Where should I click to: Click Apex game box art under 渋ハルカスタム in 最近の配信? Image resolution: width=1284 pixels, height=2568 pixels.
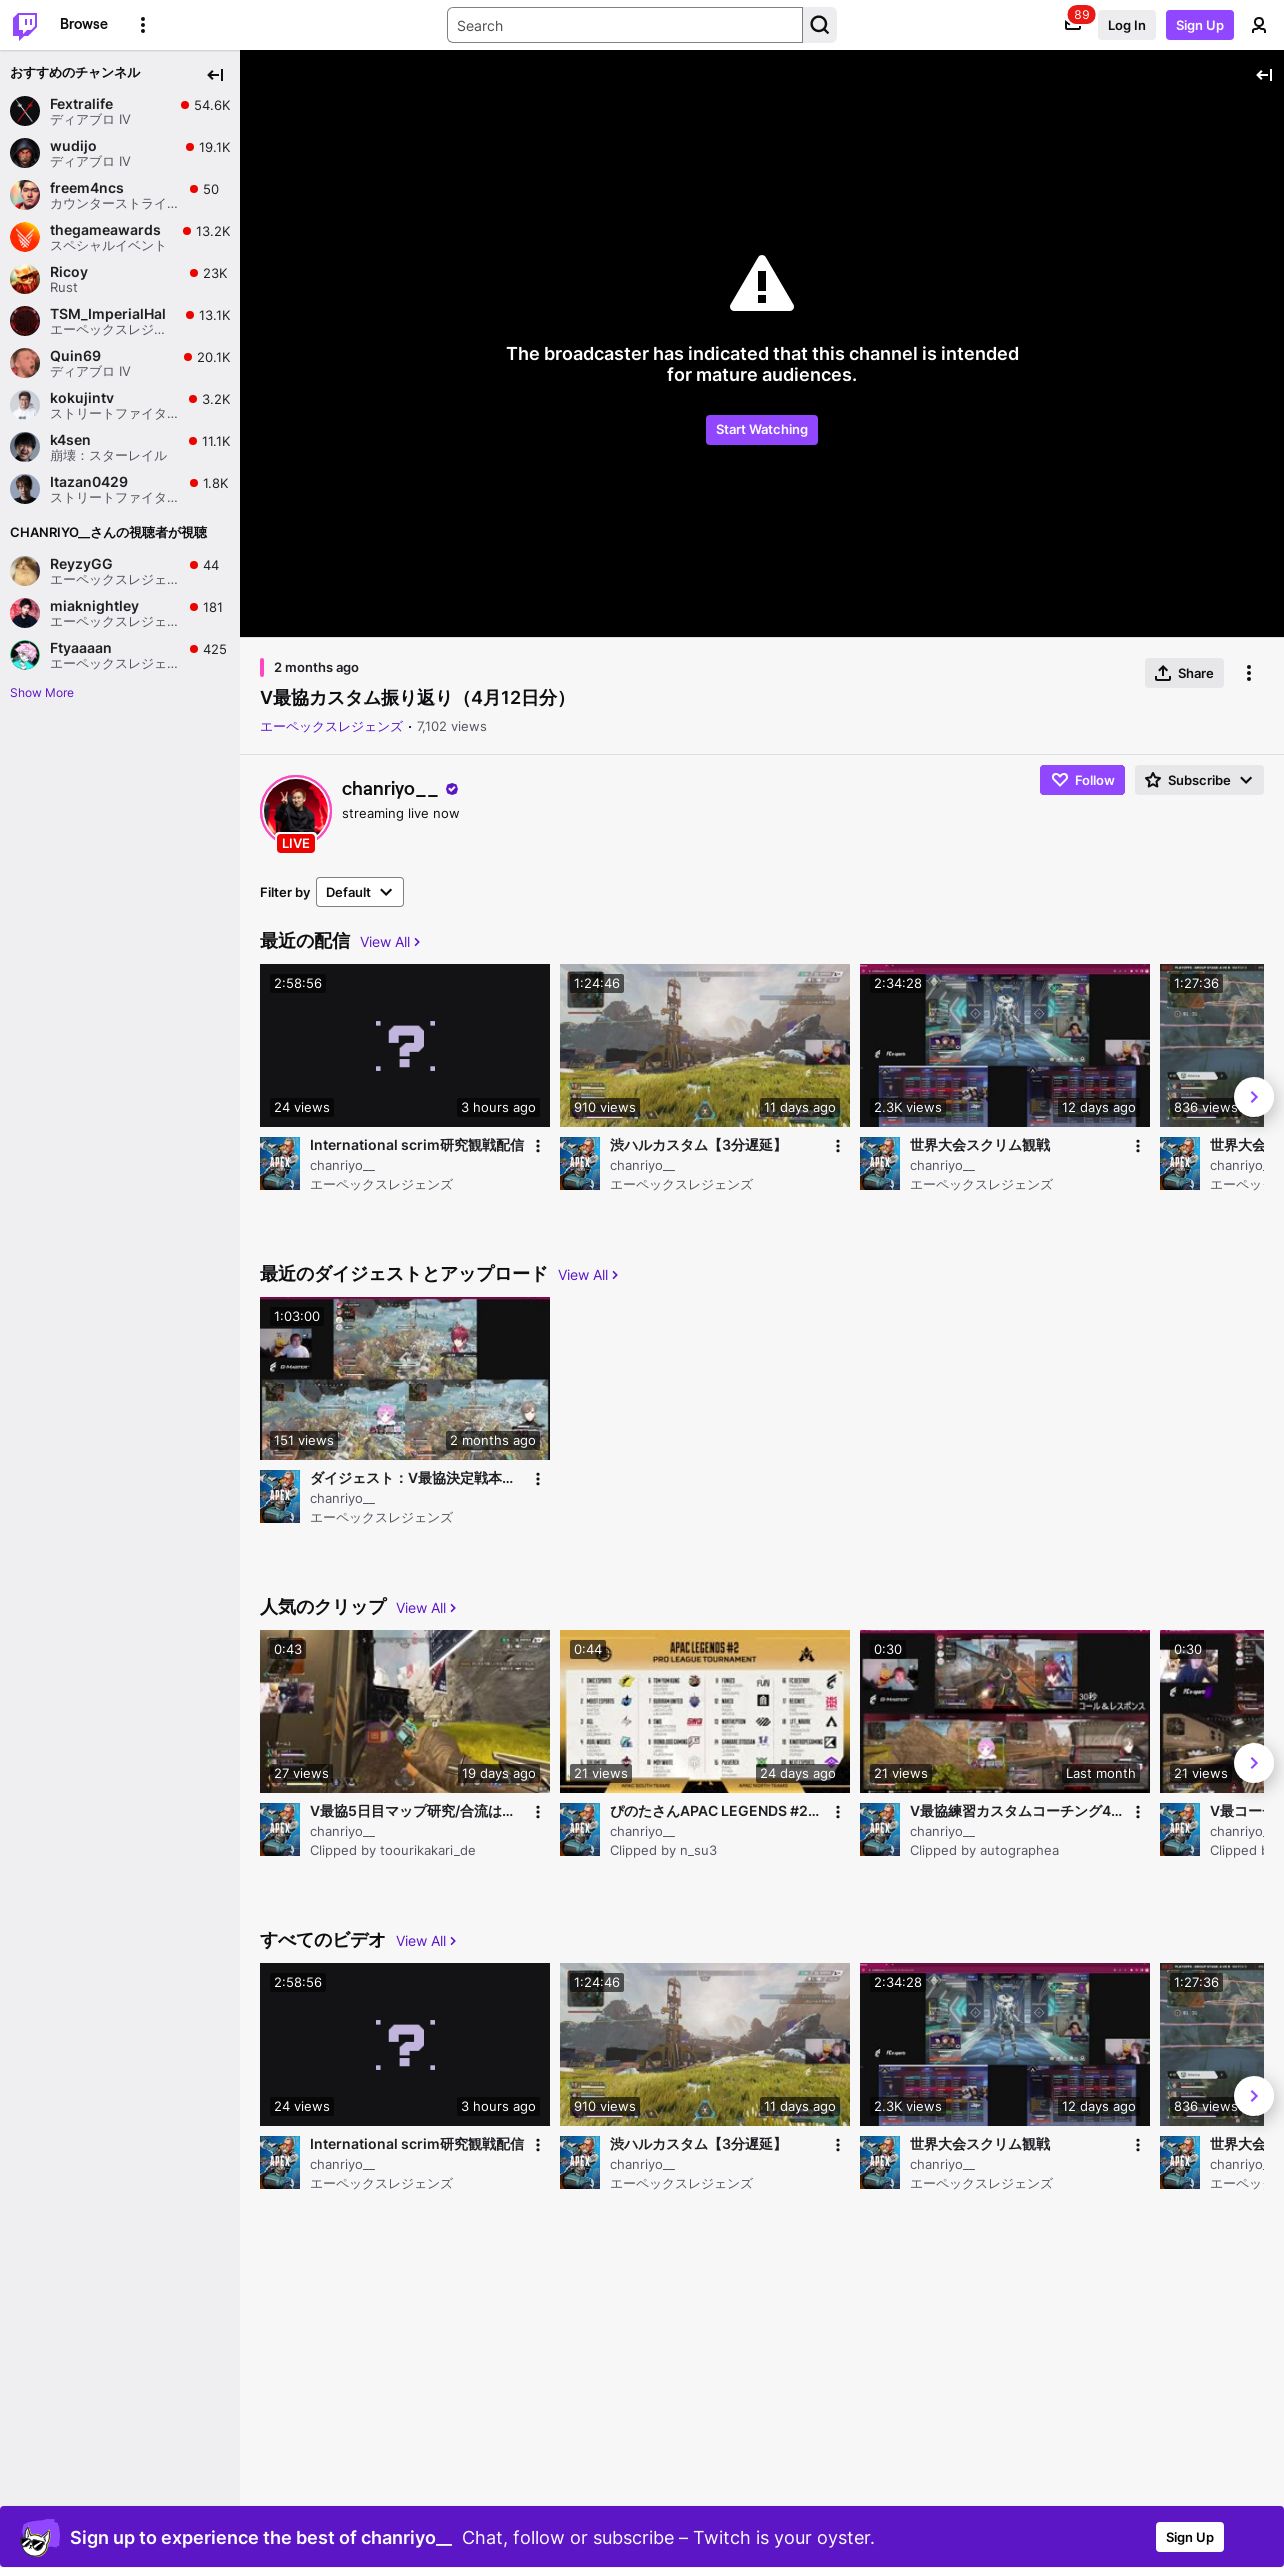(580, 1164)
